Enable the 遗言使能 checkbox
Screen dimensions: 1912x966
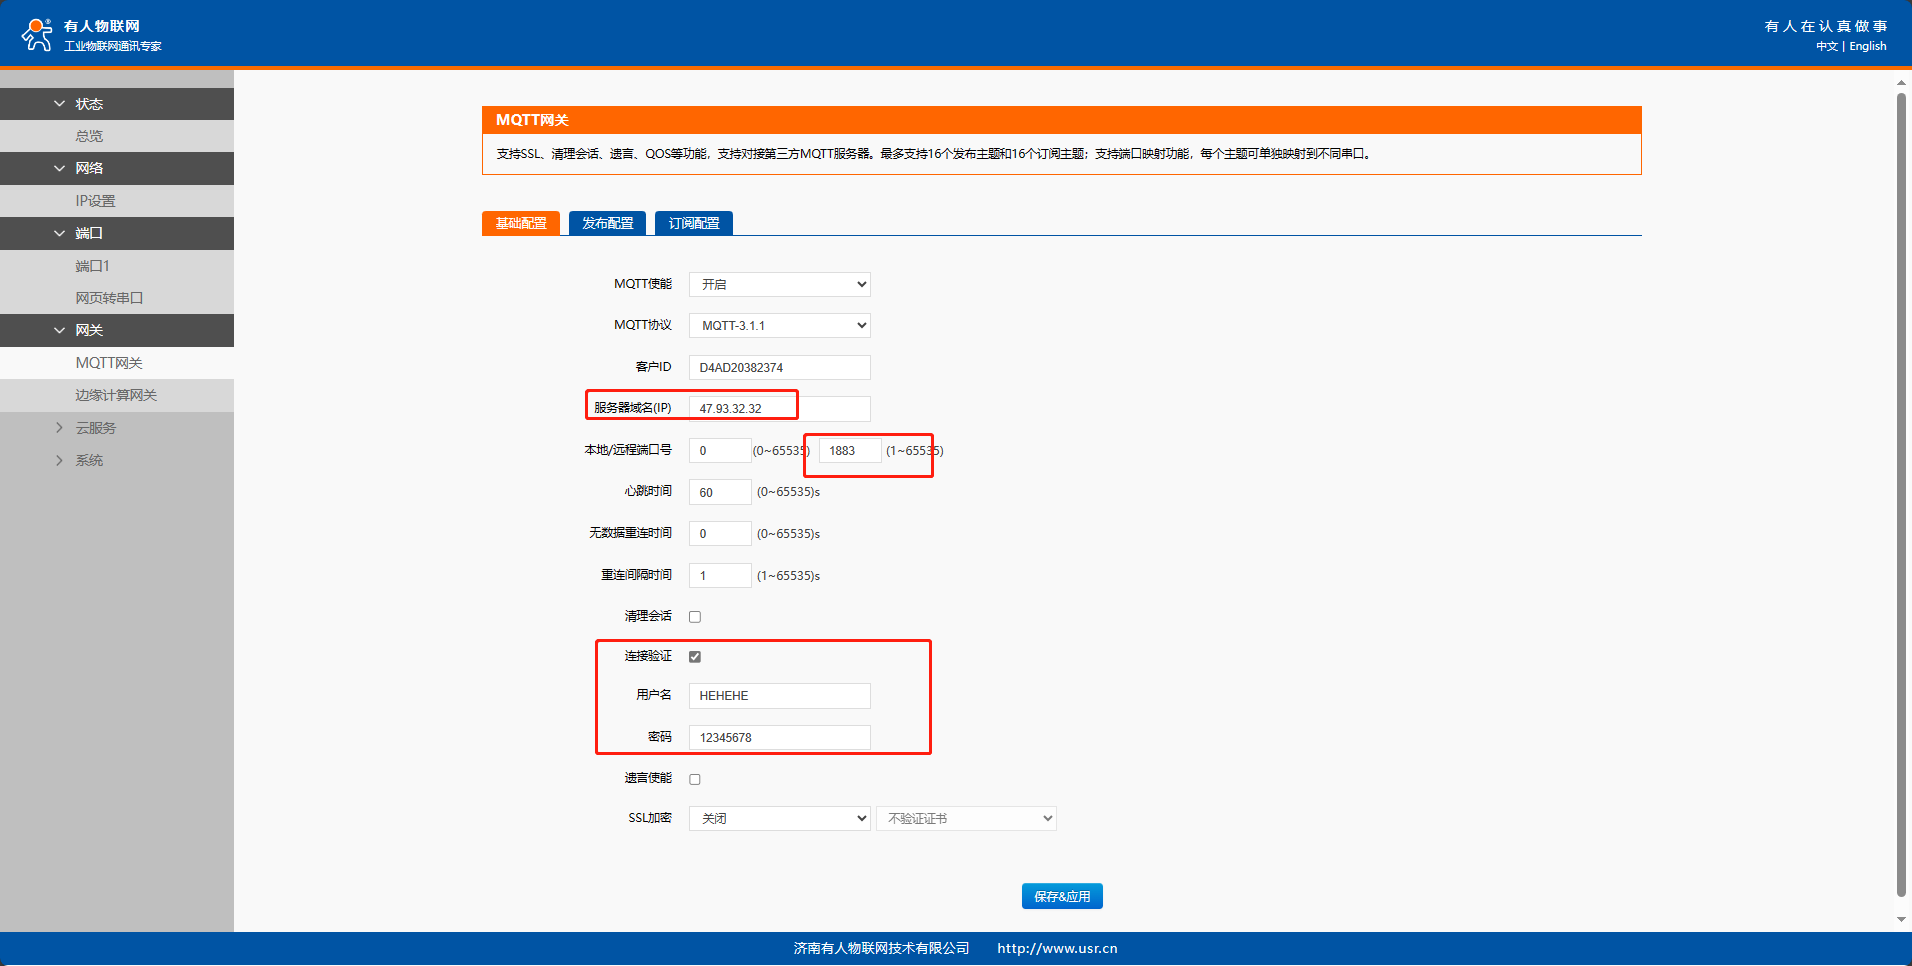coord(695,779)
